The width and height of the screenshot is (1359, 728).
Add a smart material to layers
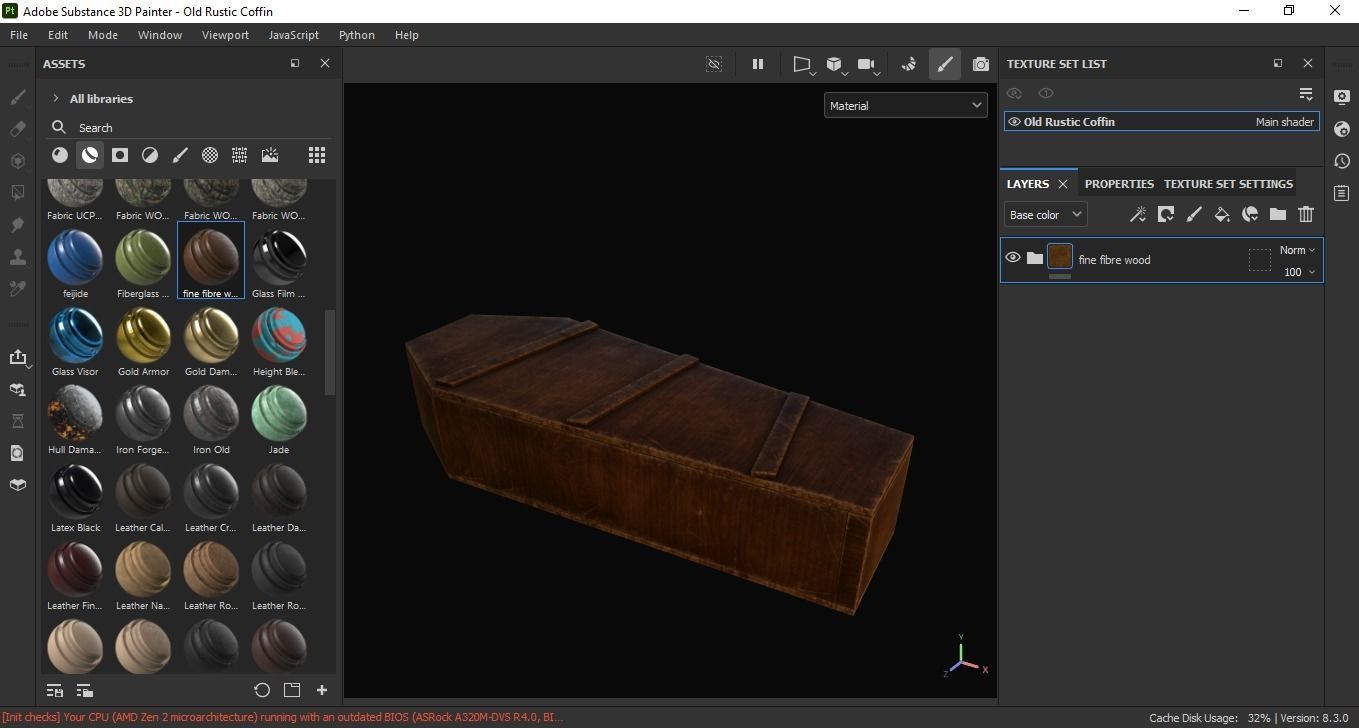click(x=1250, y=214)
